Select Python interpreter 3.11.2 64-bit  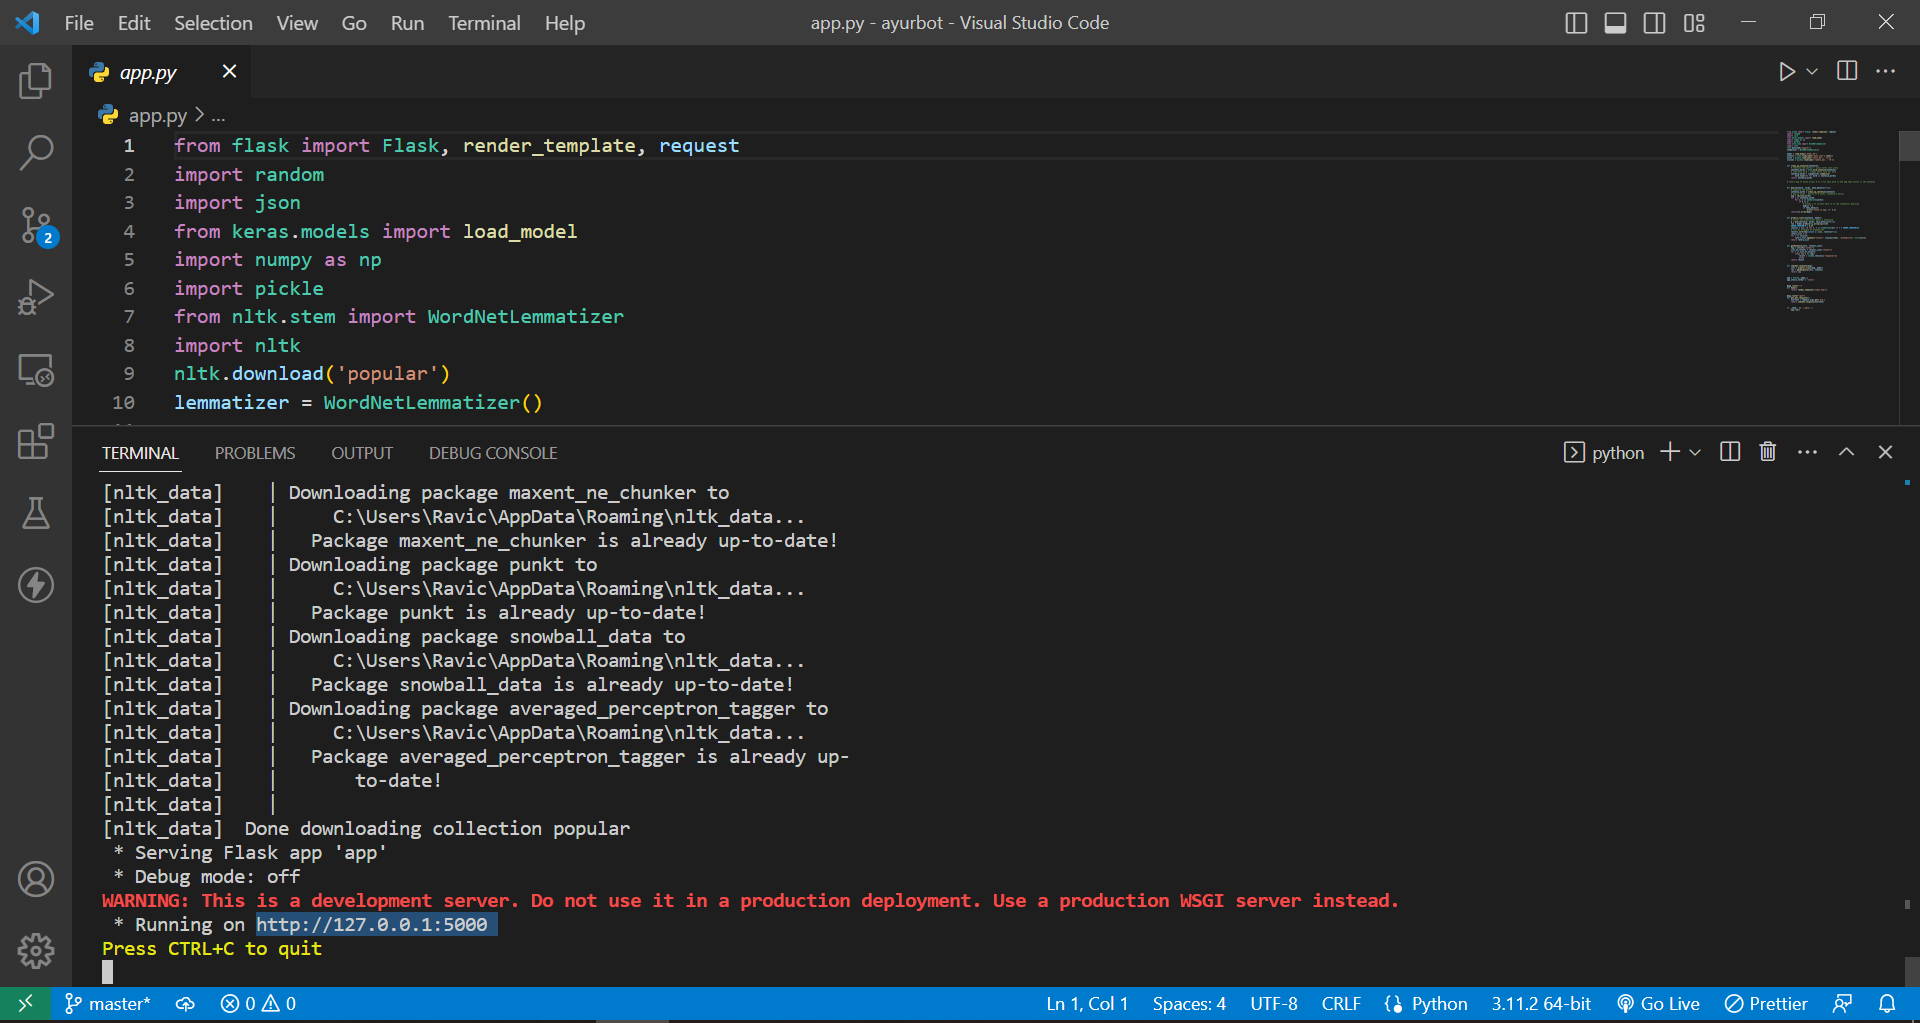[x=1541, y=1003]
